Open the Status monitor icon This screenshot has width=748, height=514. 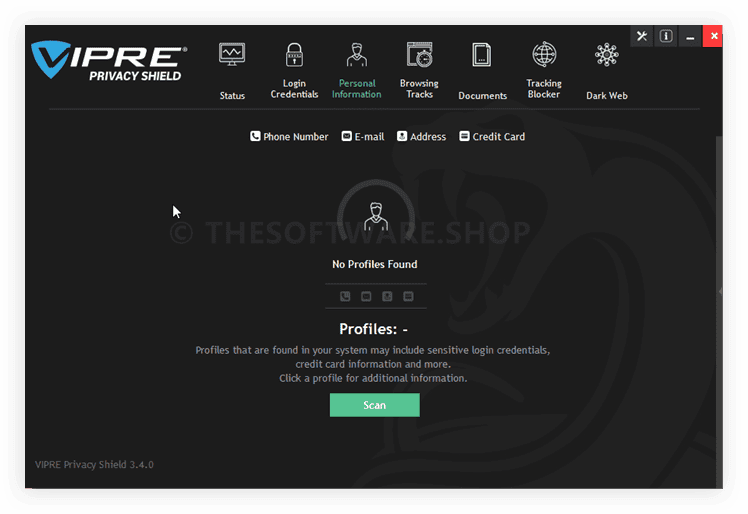232,55
